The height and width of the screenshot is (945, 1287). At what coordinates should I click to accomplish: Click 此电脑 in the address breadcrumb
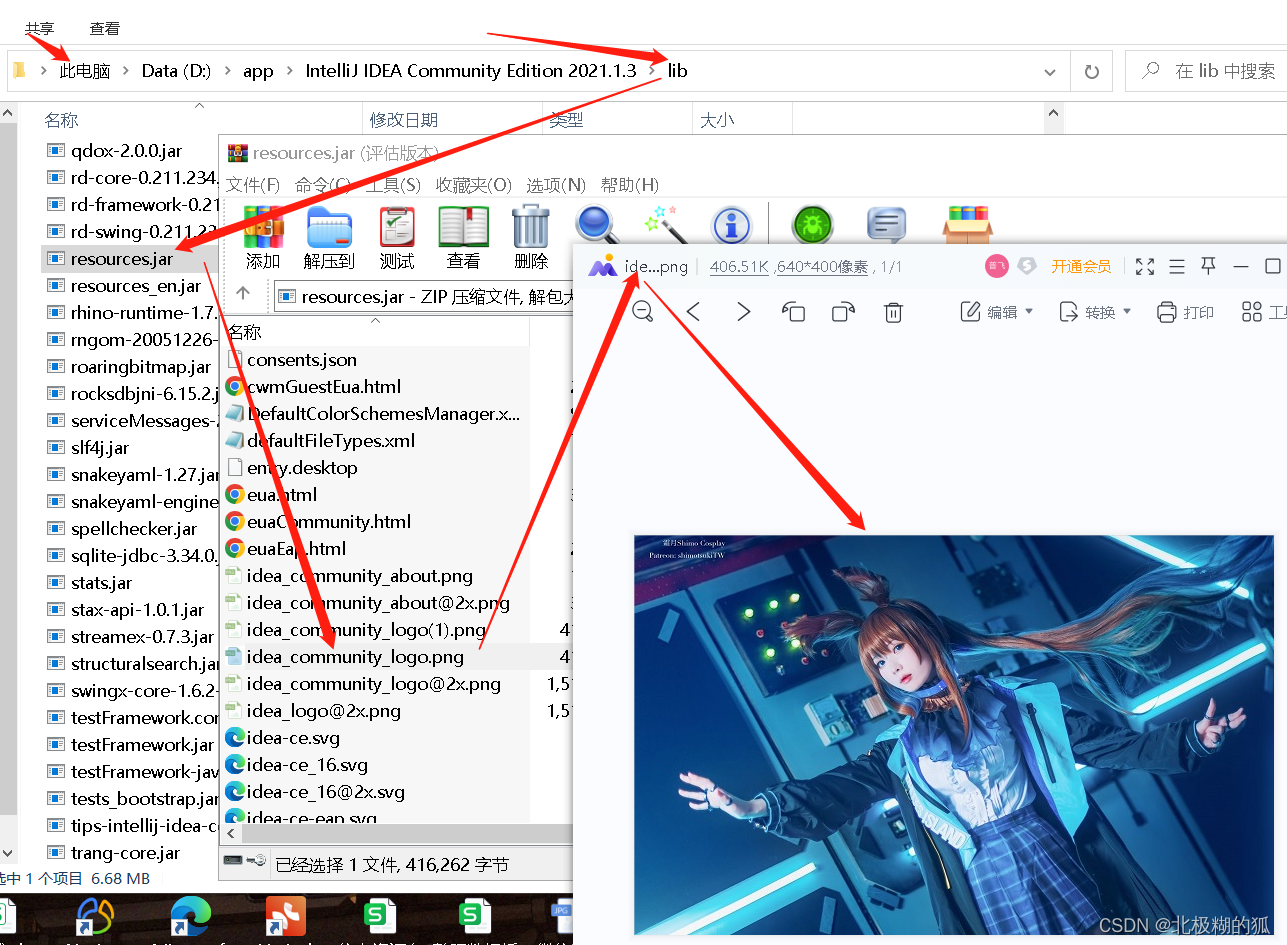pos(85,71)
